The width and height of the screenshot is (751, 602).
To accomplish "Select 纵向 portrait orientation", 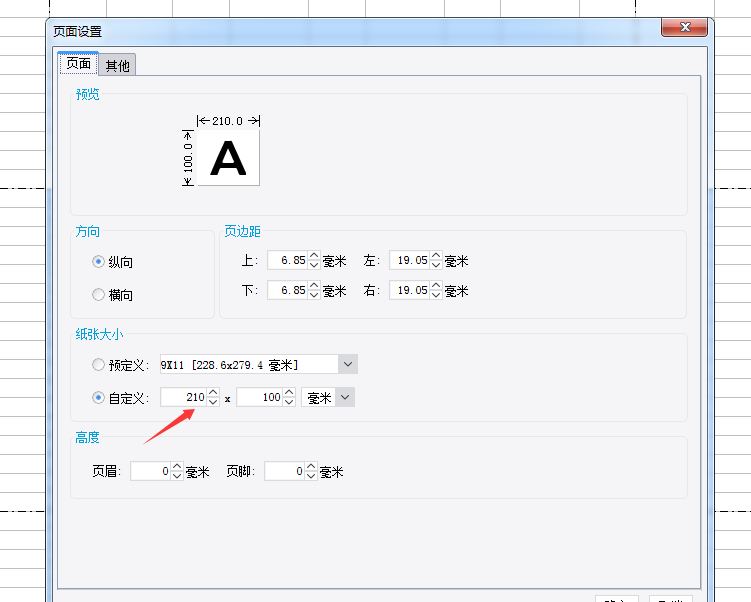I will pyautogui.click(x=98, y=262).
